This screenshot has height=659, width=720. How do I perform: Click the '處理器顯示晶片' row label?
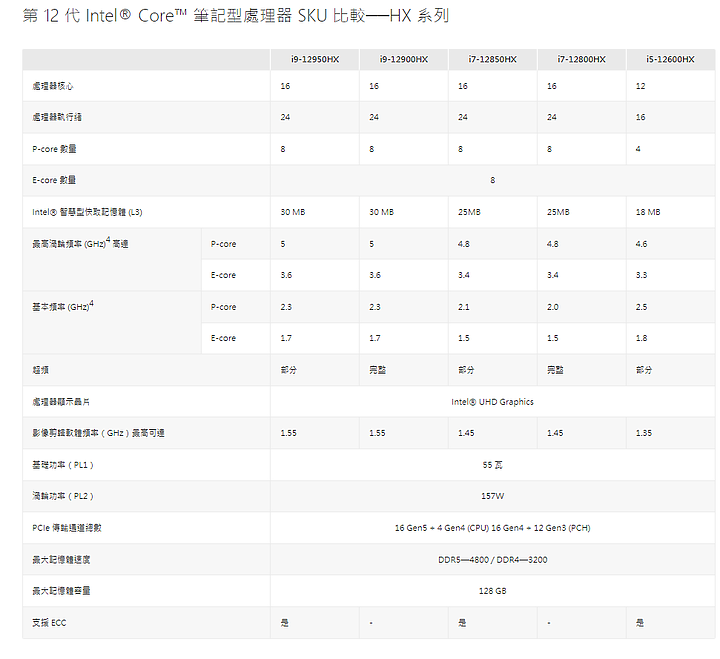tap(61, 402)
